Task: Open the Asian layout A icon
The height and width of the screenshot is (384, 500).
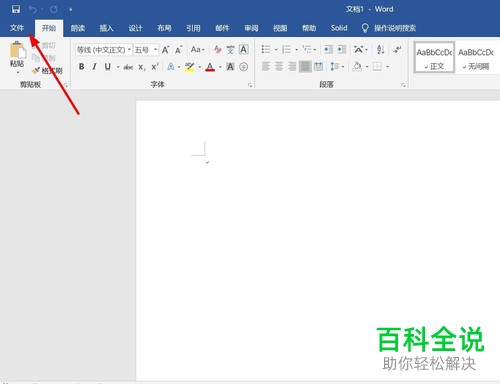Action: [x=359, y=50]
